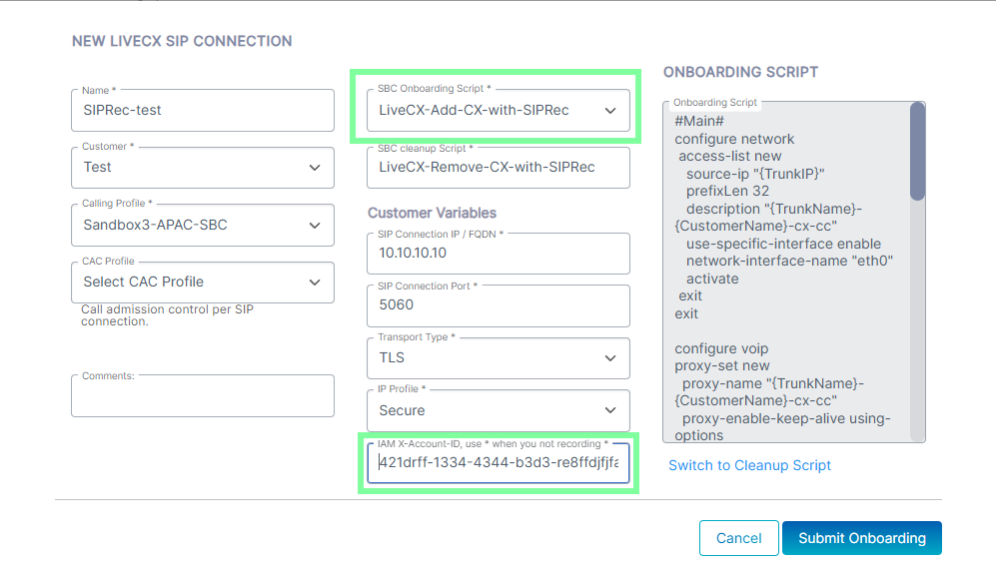Expand the Calling Profile dropdown

pos(202,225)
